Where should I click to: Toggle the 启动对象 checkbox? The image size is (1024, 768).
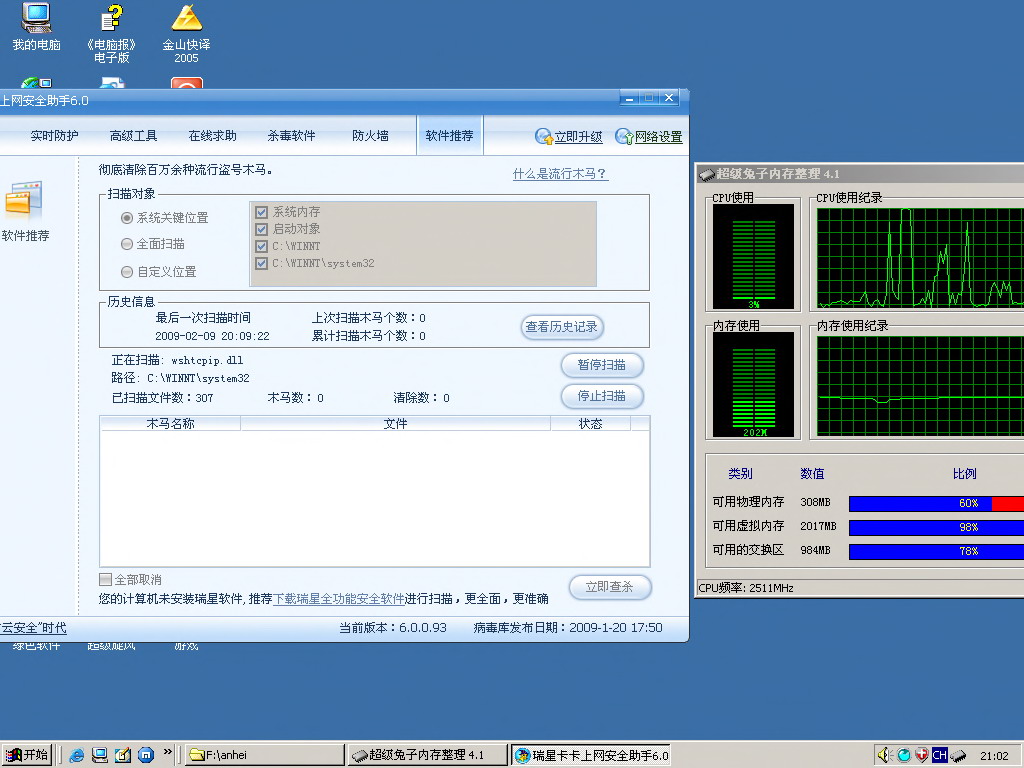(x=262, y=229)
